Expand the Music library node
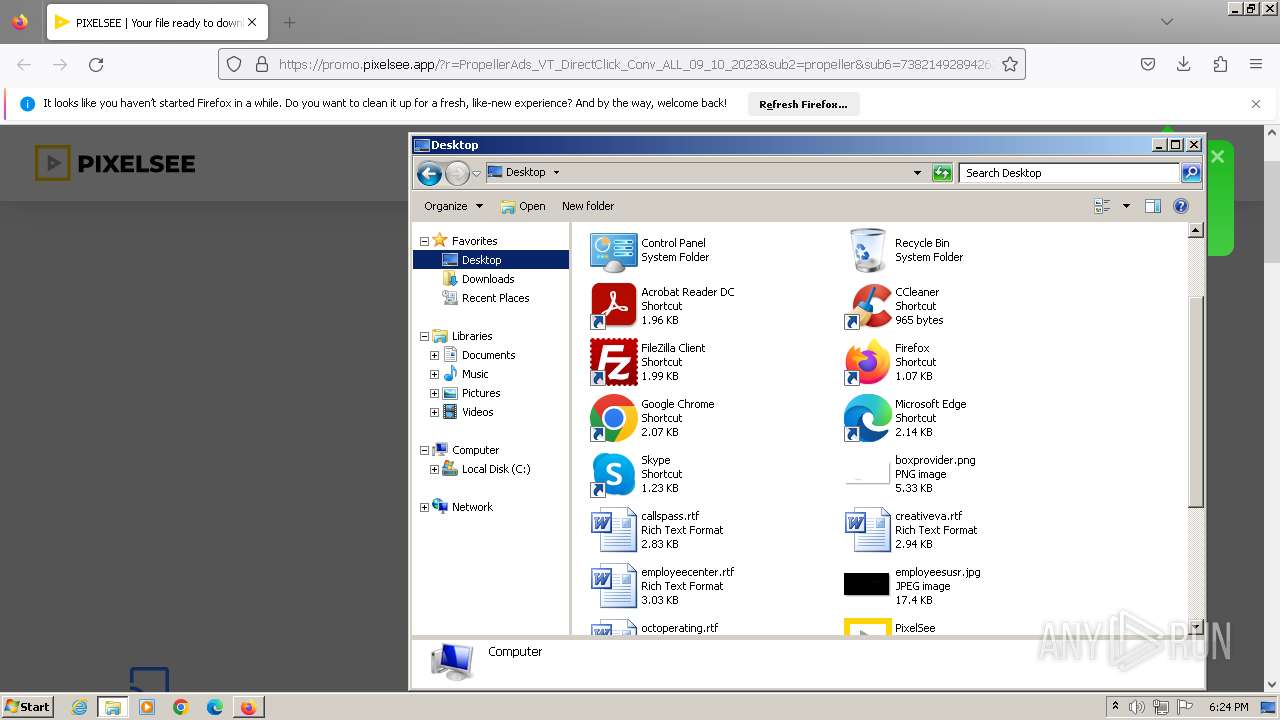Viewport: 1280px width, 720px height. pyautogui.click(x=434, y=374)
